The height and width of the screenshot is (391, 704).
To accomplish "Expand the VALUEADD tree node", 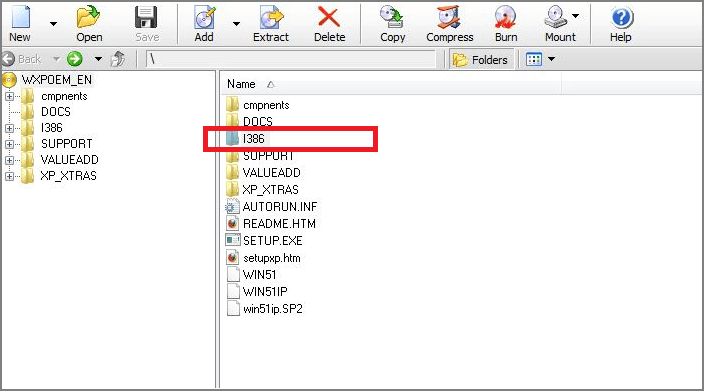I will tap(9, 160).
